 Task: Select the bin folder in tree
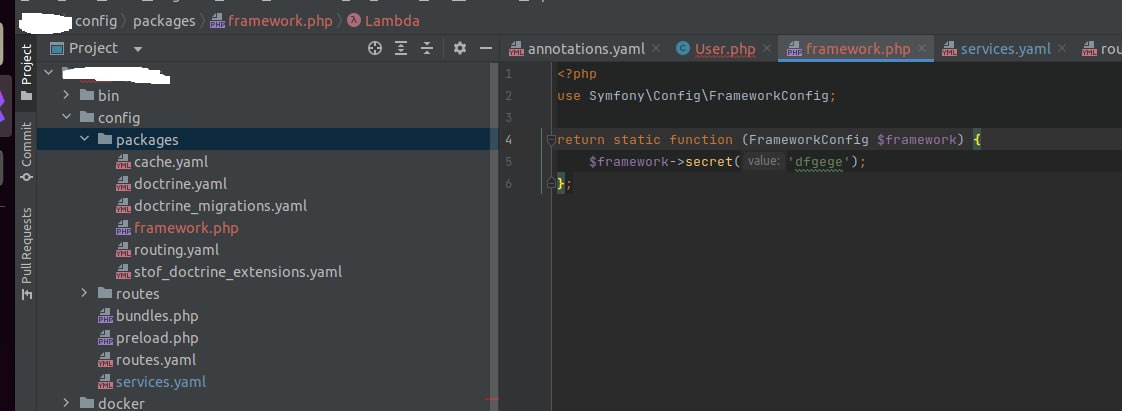109,95
